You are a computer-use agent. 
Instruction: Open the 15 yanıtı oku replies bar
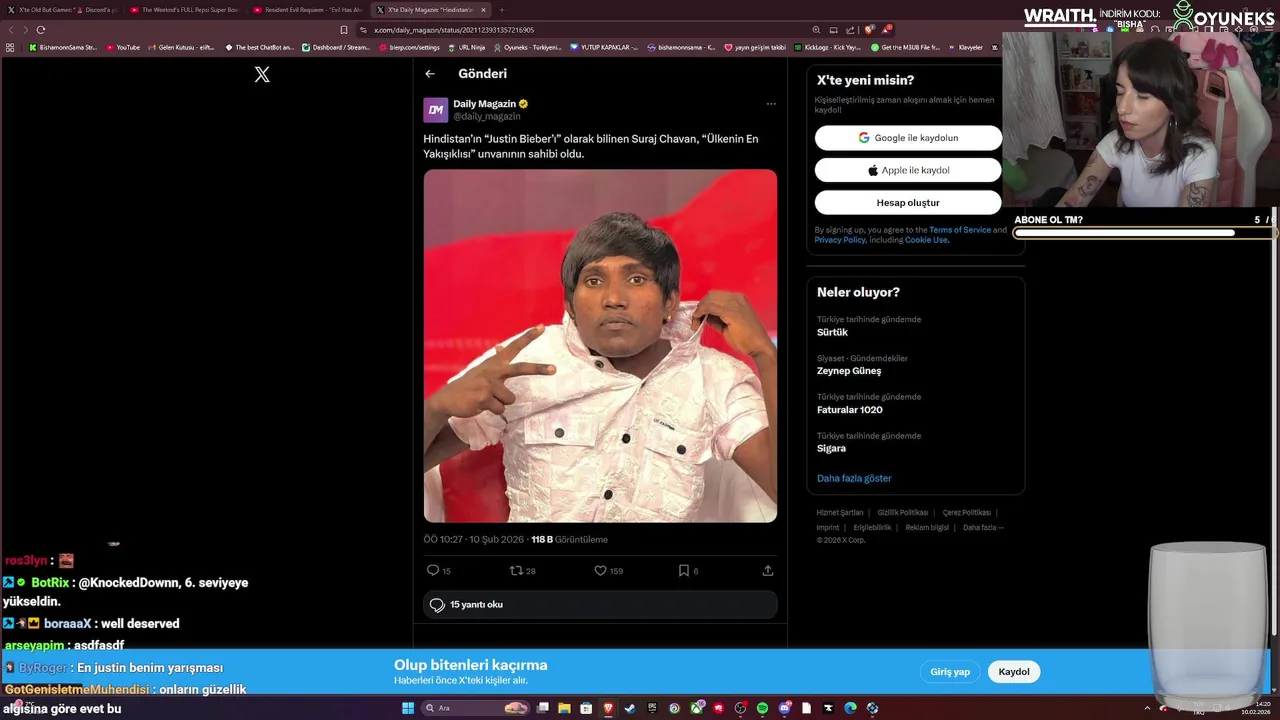click(600, 604)
